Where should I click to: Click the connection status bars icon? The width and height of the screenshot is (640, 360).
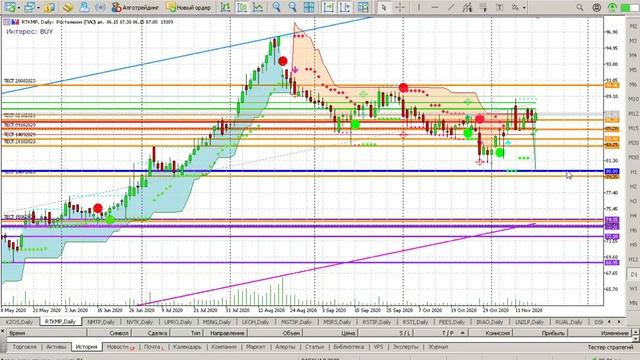point(629,7)
